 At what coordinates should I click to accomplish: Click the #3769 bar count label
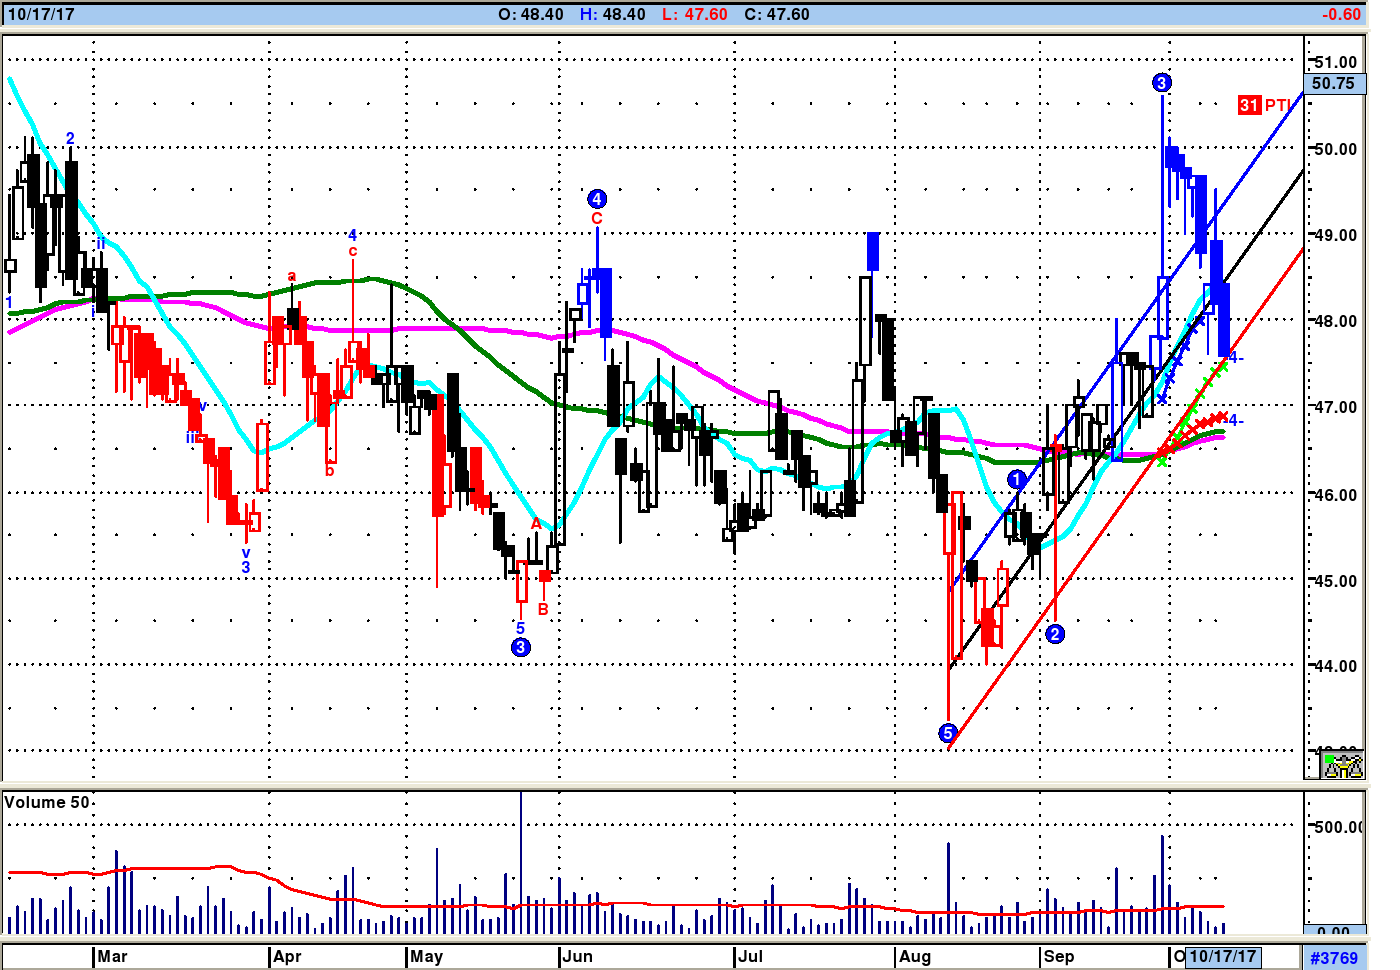point(1334,958)
